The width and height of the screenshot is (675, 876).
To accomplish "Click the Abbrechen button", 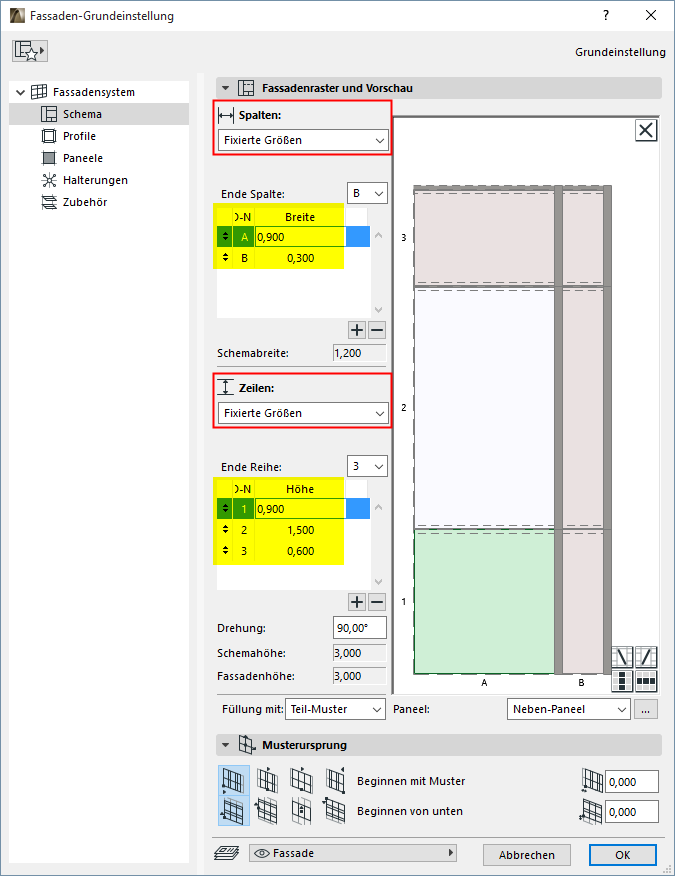I will (x=527, y=855).
